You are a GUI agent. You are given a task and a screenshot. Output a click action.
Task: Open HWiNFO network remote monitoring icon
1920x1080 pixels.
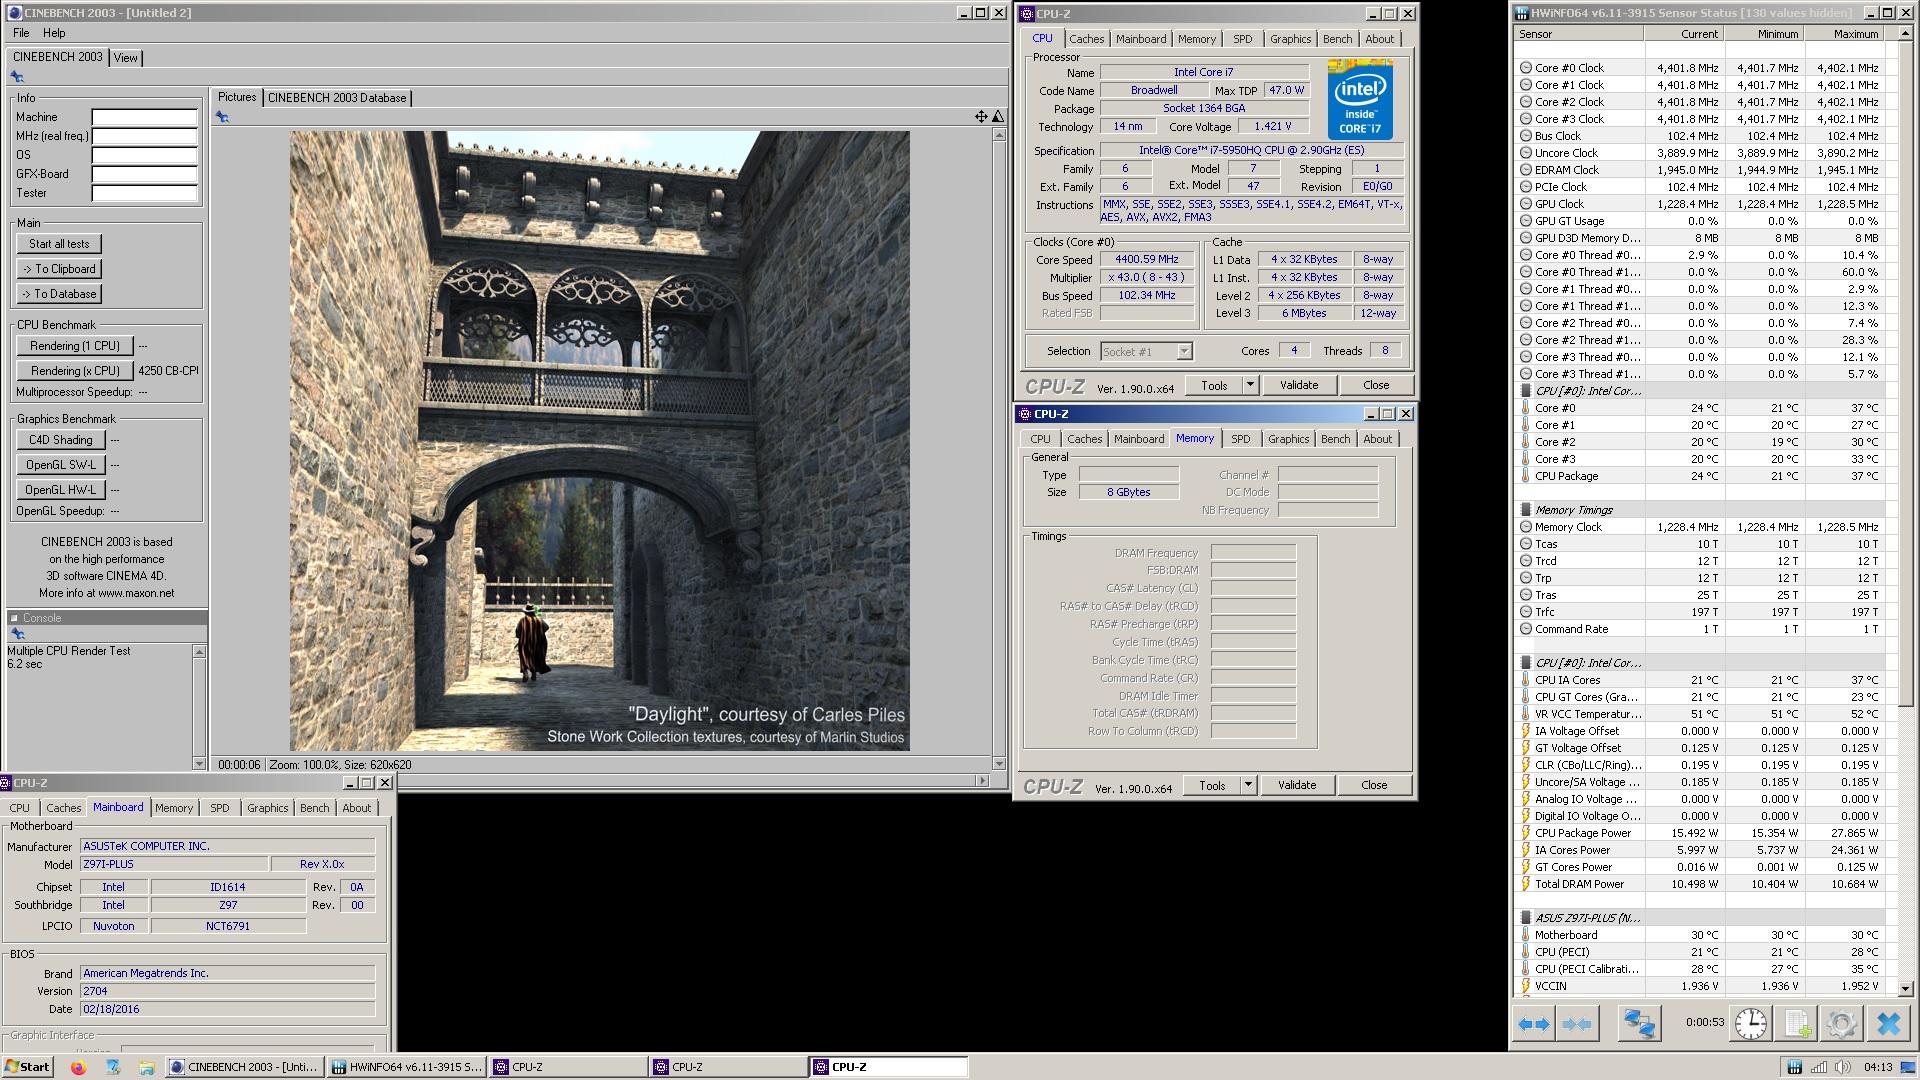(1639, 1024)
